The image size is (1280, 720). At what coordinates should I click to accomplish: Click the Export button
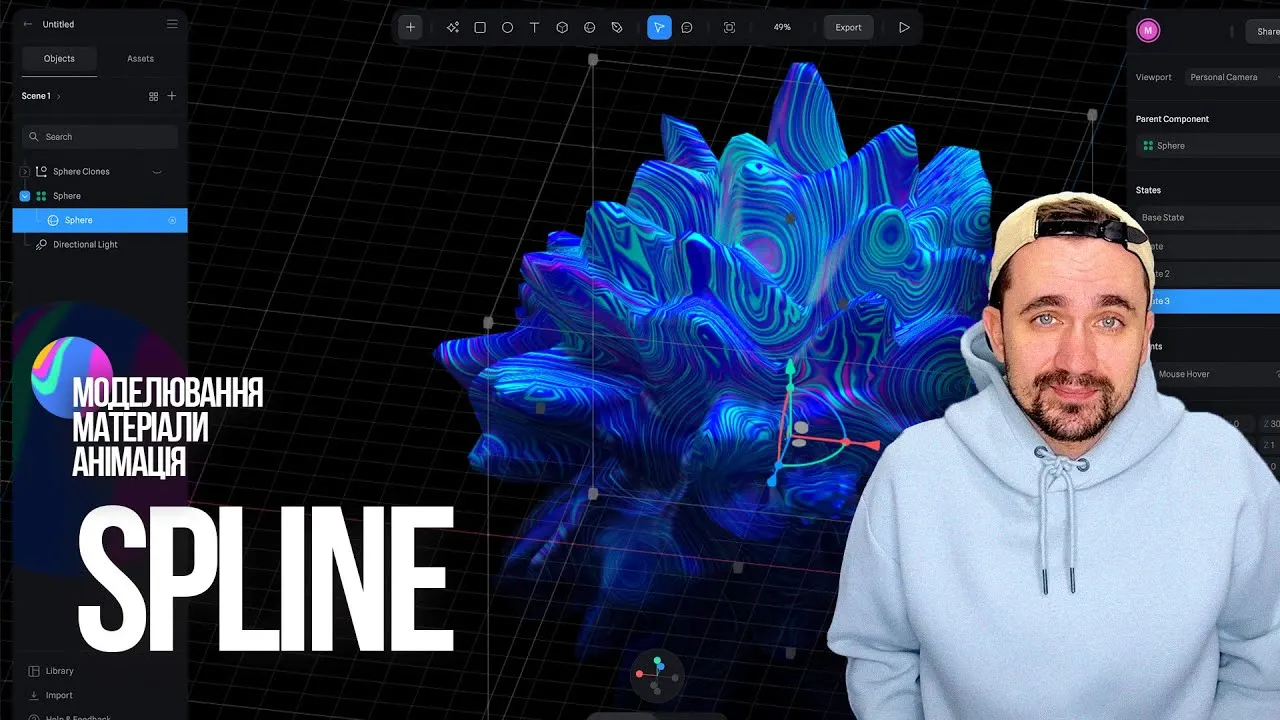pos(848,28)
